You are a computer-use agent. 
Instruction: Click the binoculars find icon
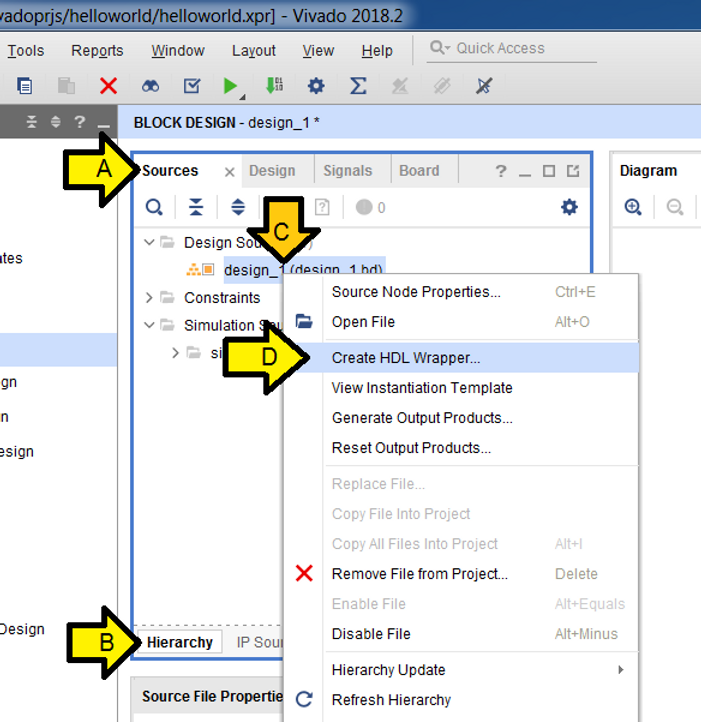pyautogui.click(x=150, y=86)
